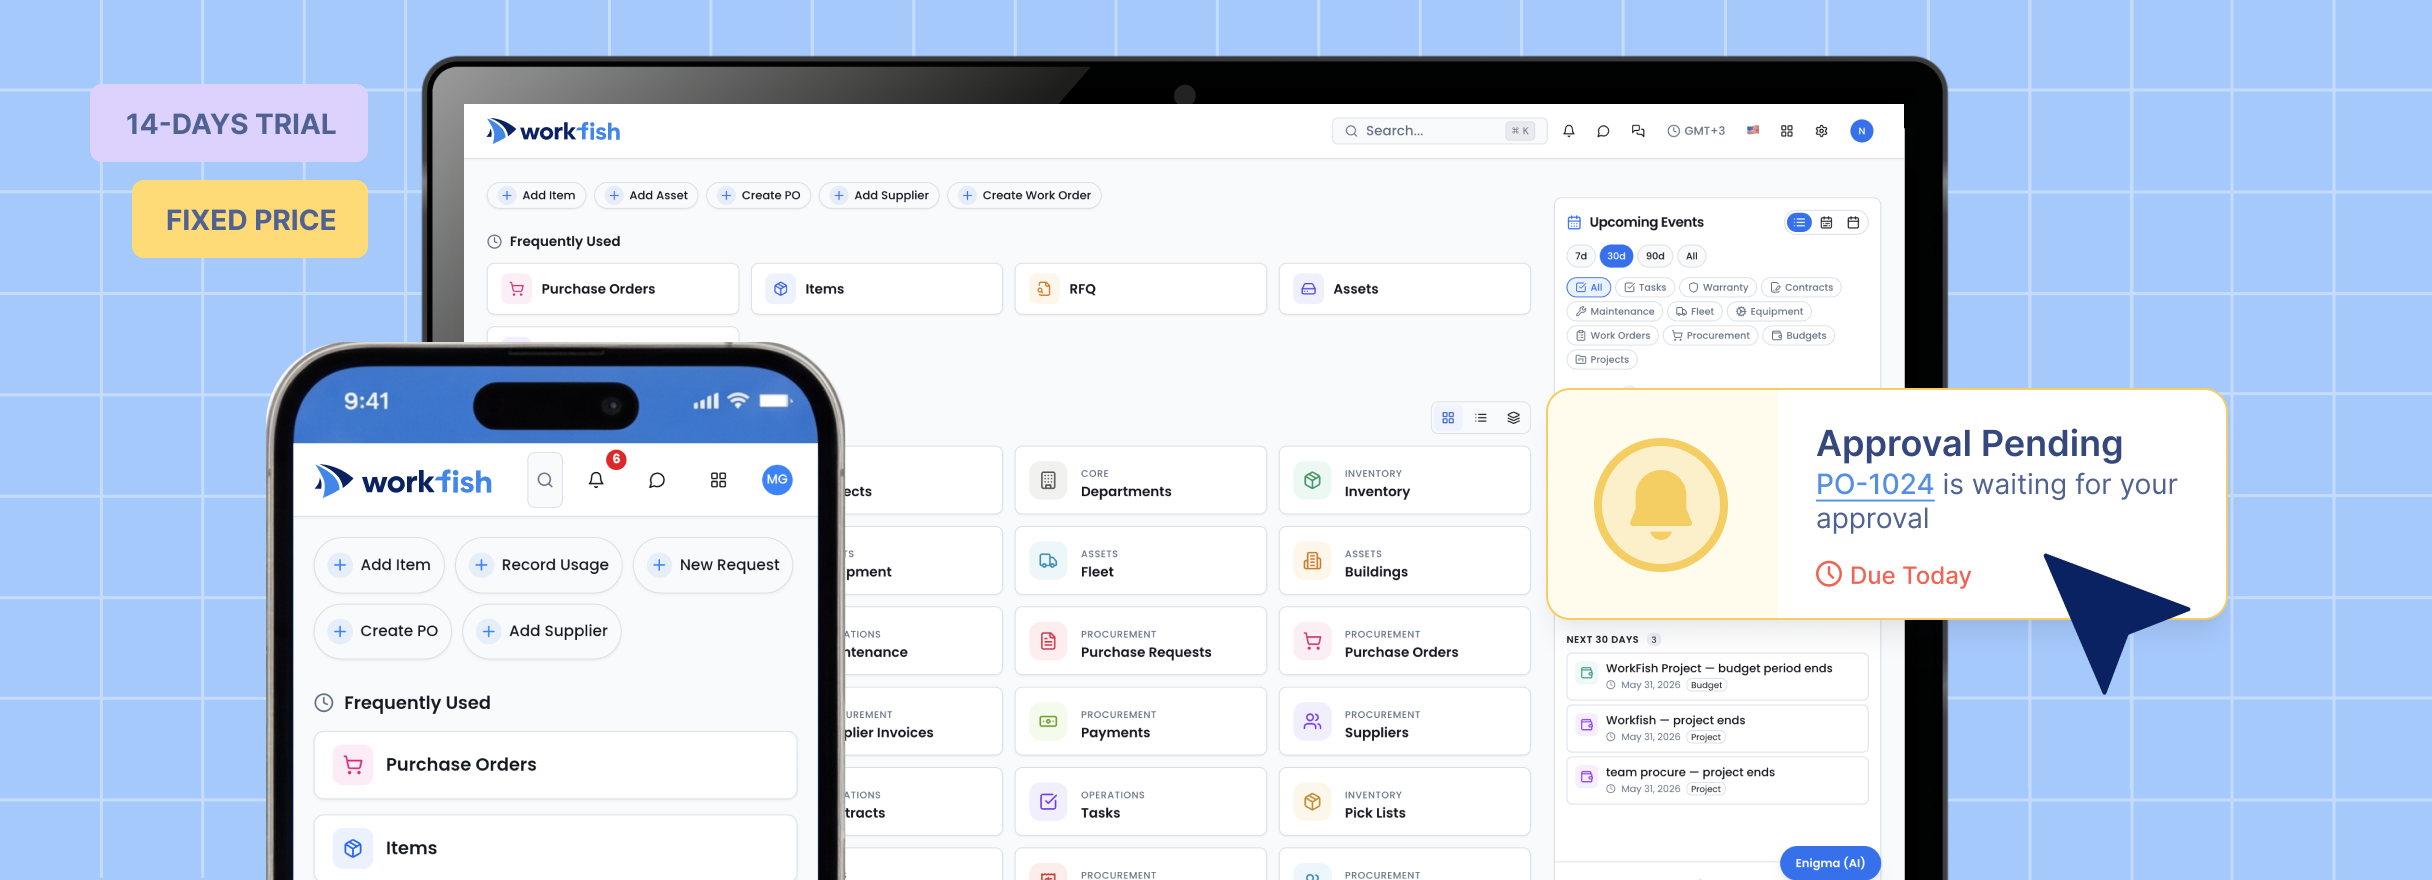
Task: Open 'team procure — project ends' event
Action: coord(1717,780)
